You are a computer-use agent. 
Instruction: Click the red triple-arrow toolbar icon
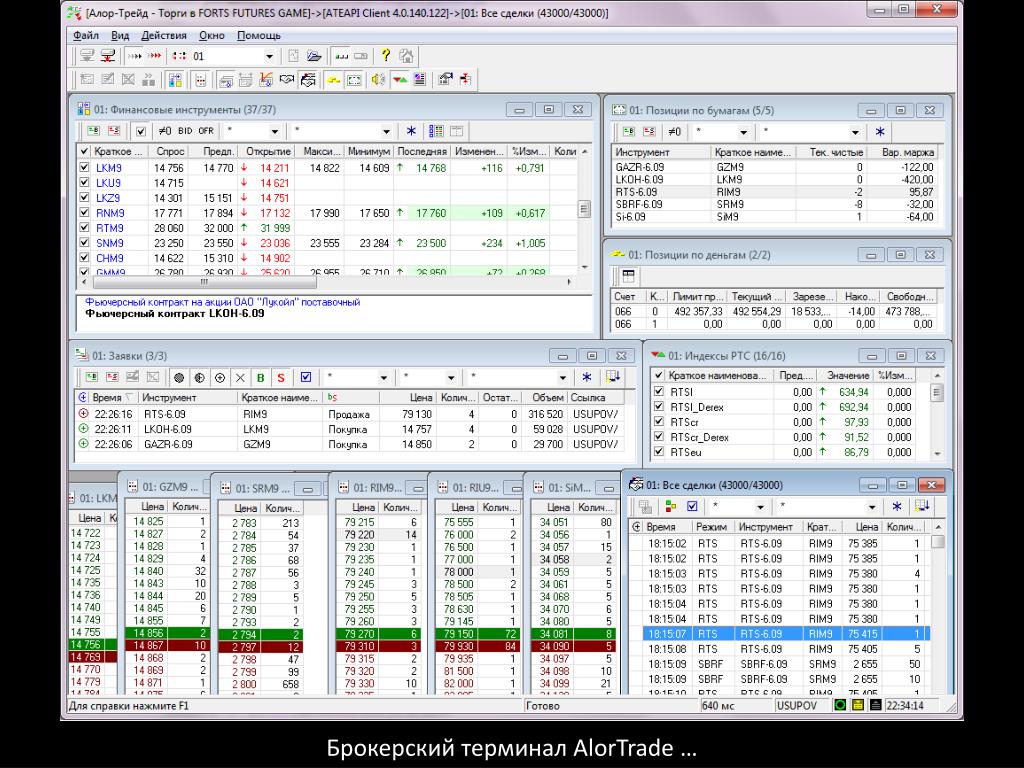pos(155,56)
